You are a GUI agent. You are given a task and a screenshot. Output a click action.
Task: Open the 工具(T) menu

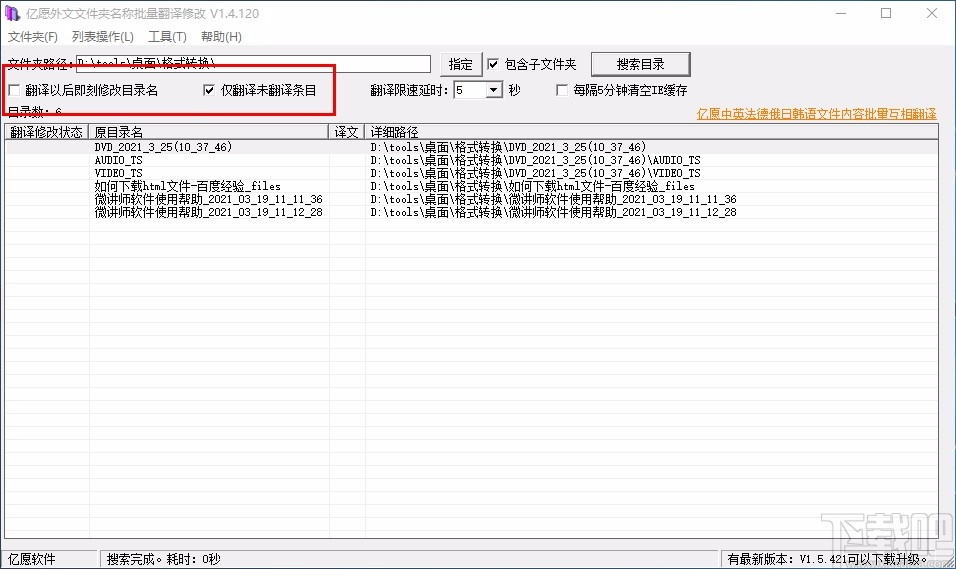click(x=167, y=37)
